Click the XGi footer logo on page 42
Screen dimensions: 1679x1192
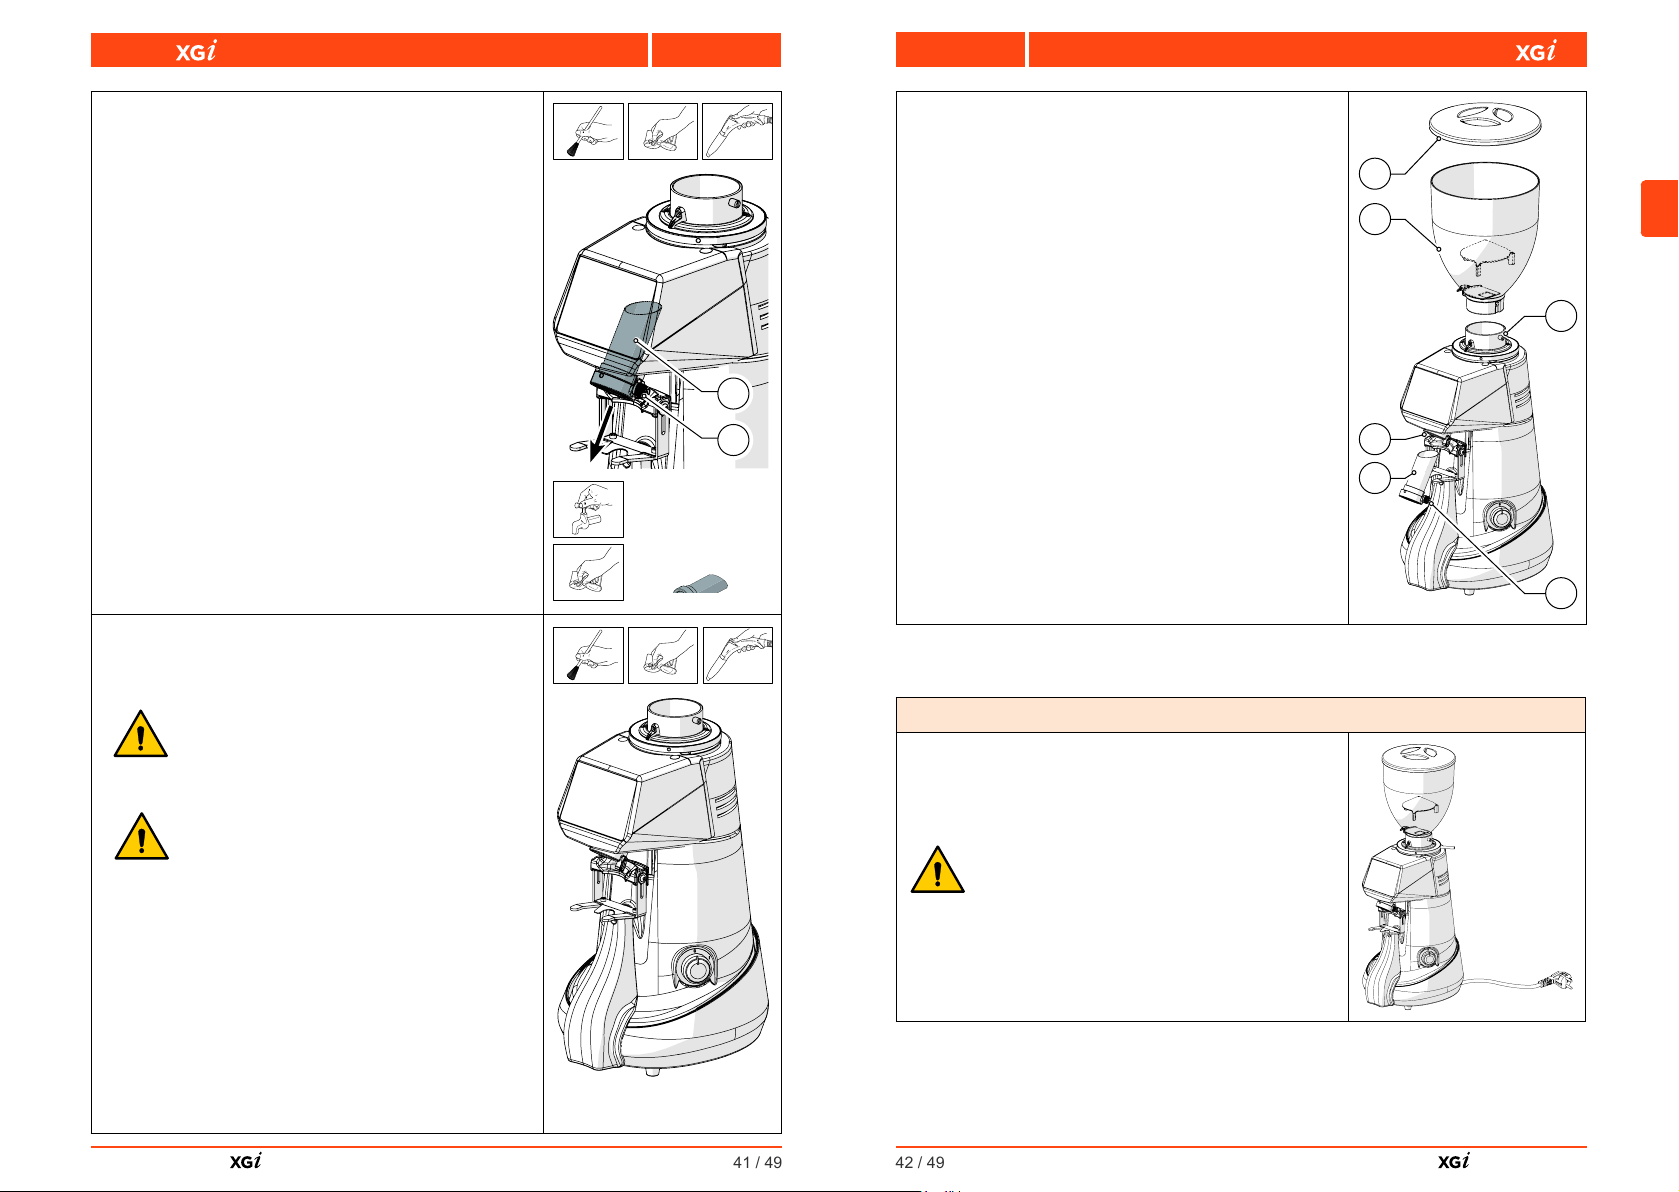click(x=1453, y=1161)
